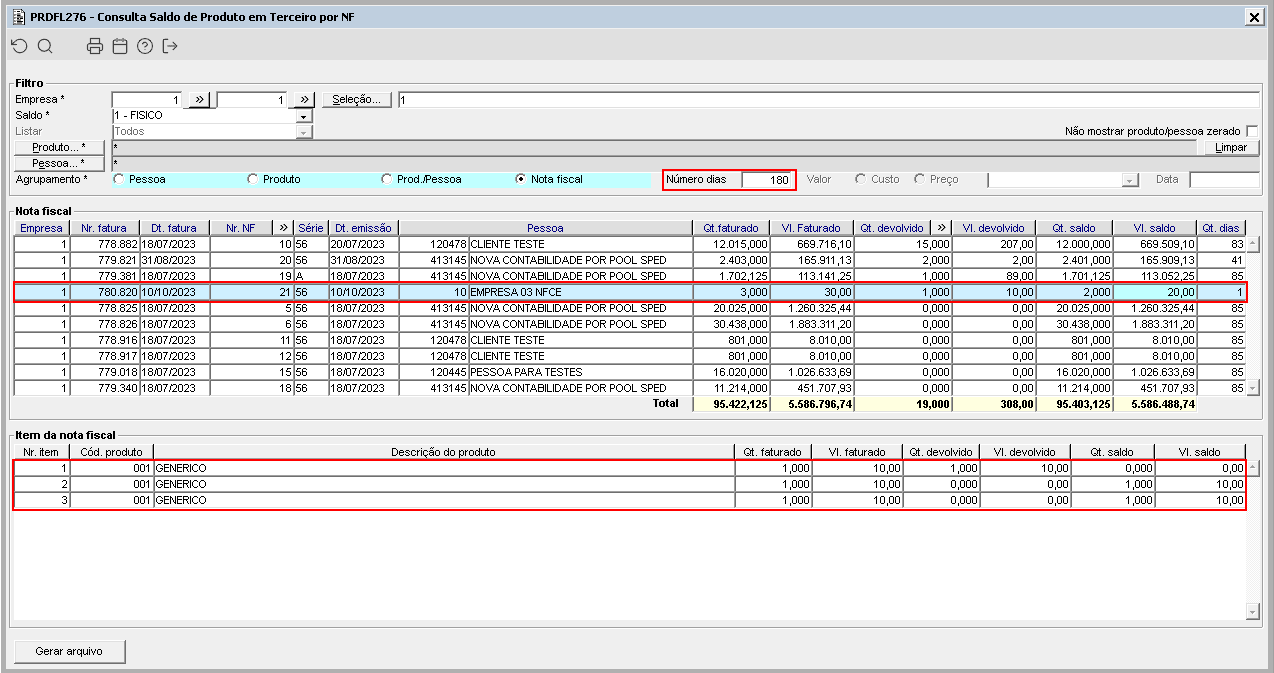Screen dimensions: 1274x673
Task: Click the refresh/undo arrow toolbar icon
Action: [x=19, y=46]
